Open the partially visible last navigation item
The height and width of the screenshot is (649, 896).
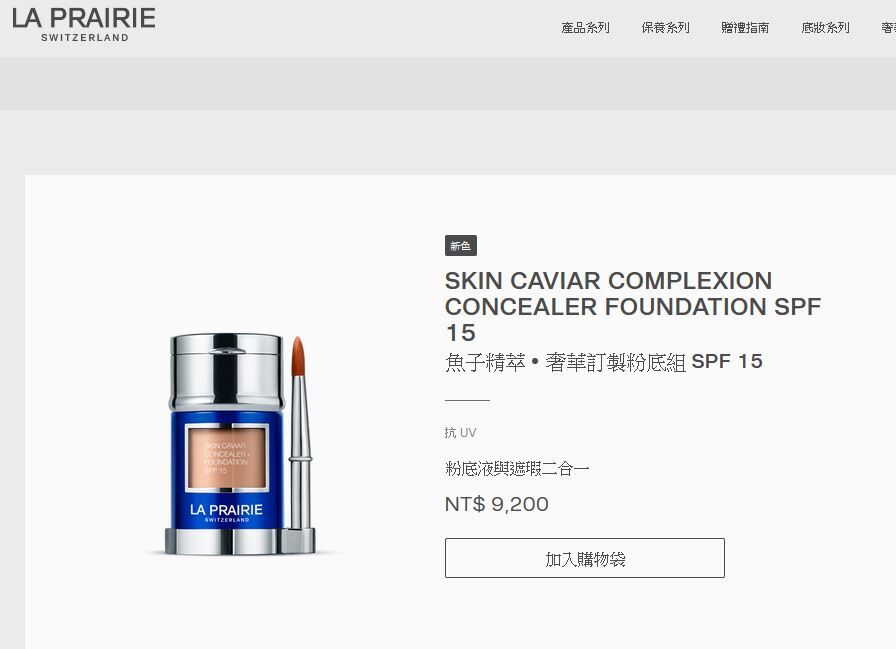[888, 27]
